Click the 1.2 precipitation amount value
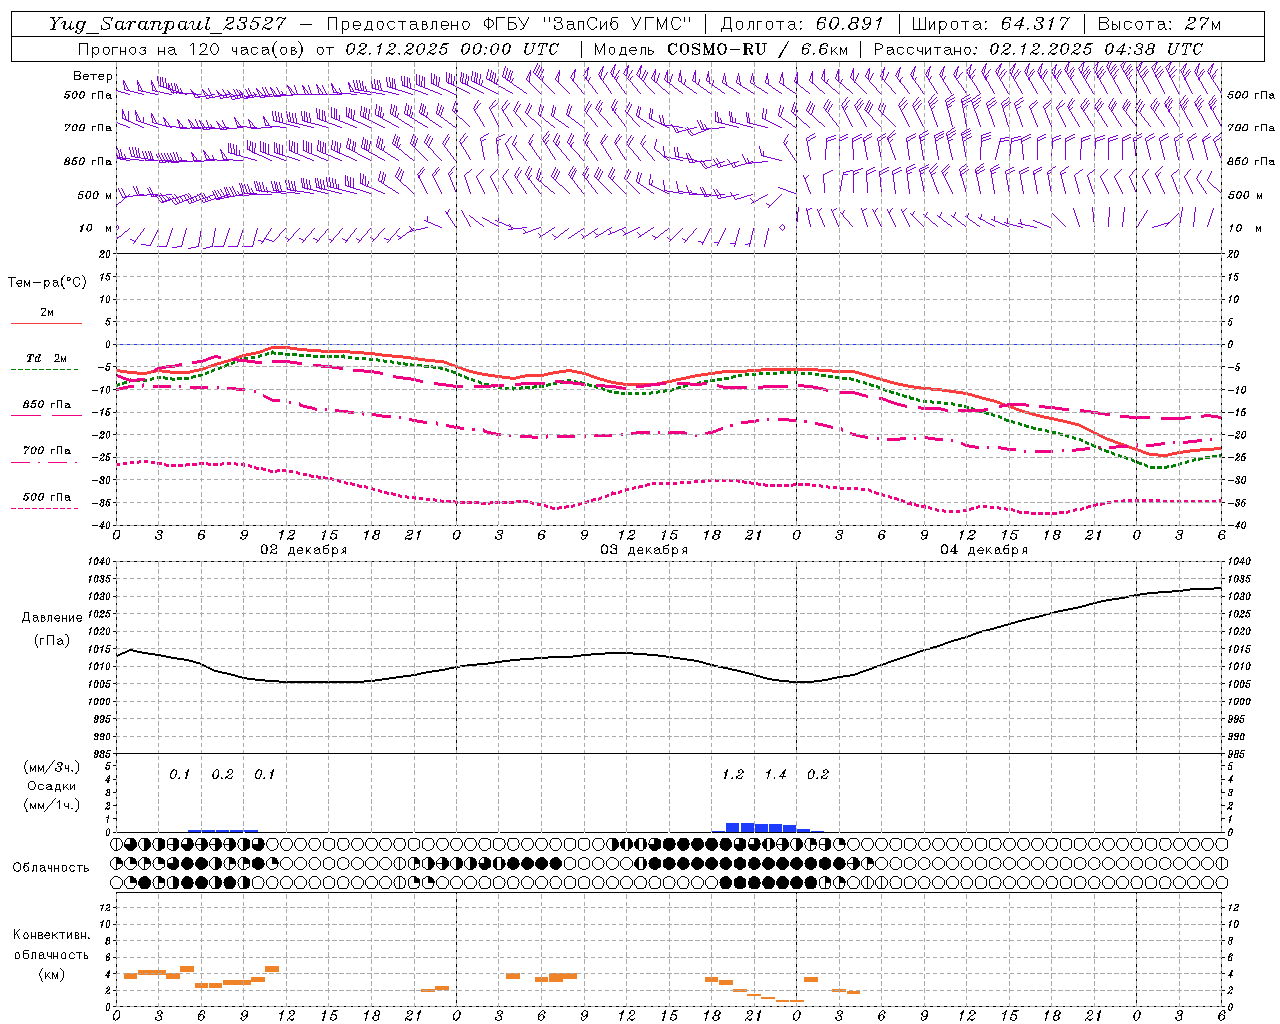The height and width of the screenshot is (1024, 1280). click(733, 774)
